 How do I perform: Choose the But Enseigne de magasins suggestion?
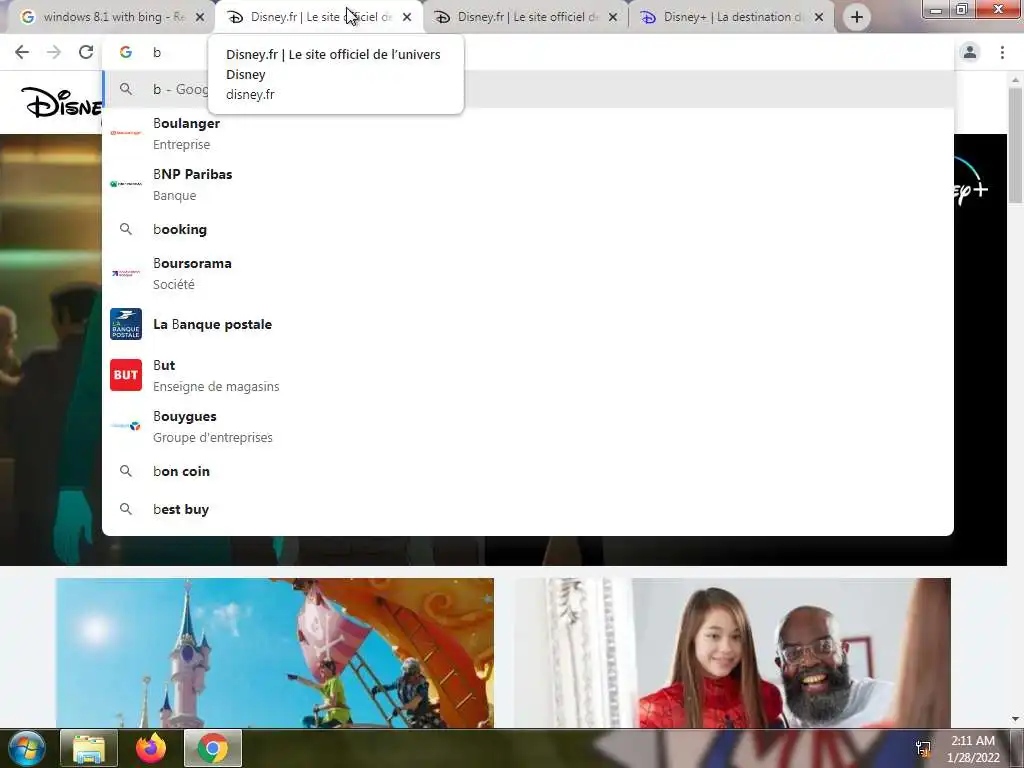pyautogui.click(x=528, y=375)
